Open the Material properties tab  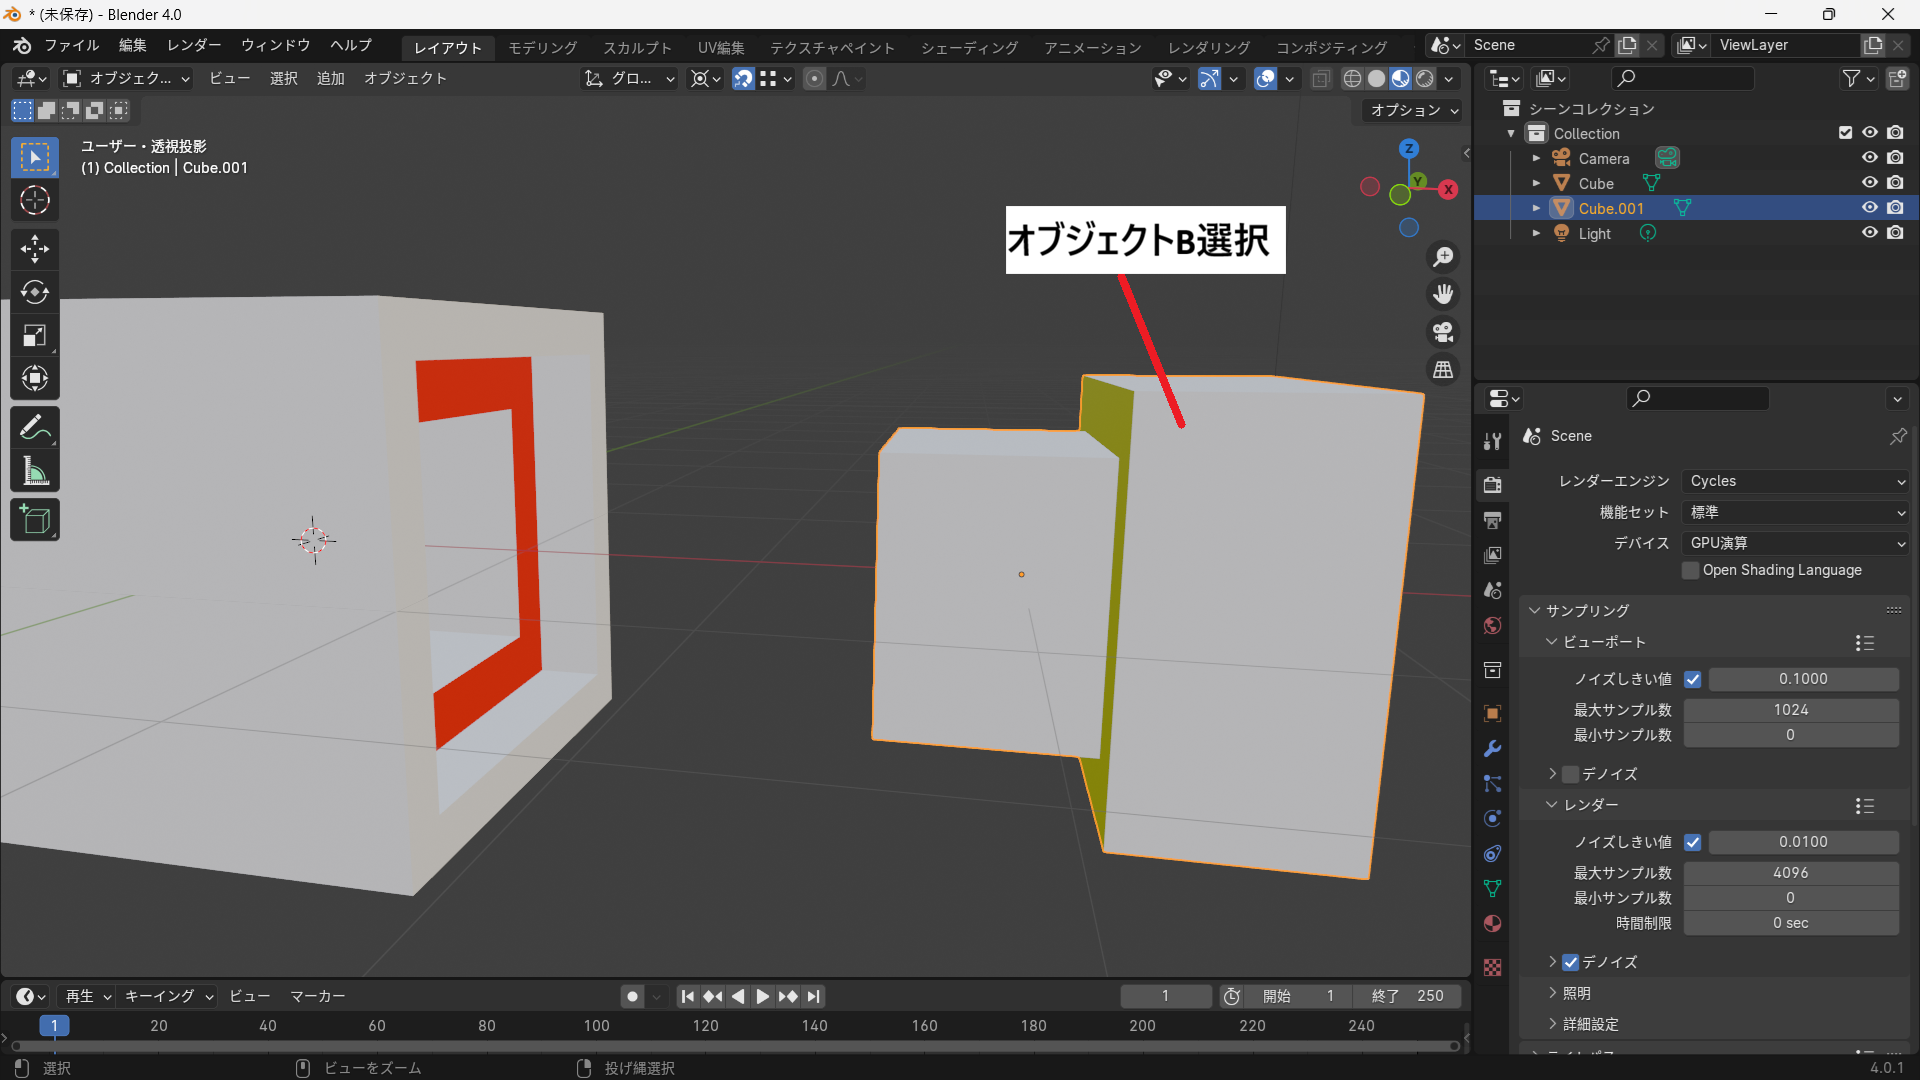click(x=1493, y=923)
